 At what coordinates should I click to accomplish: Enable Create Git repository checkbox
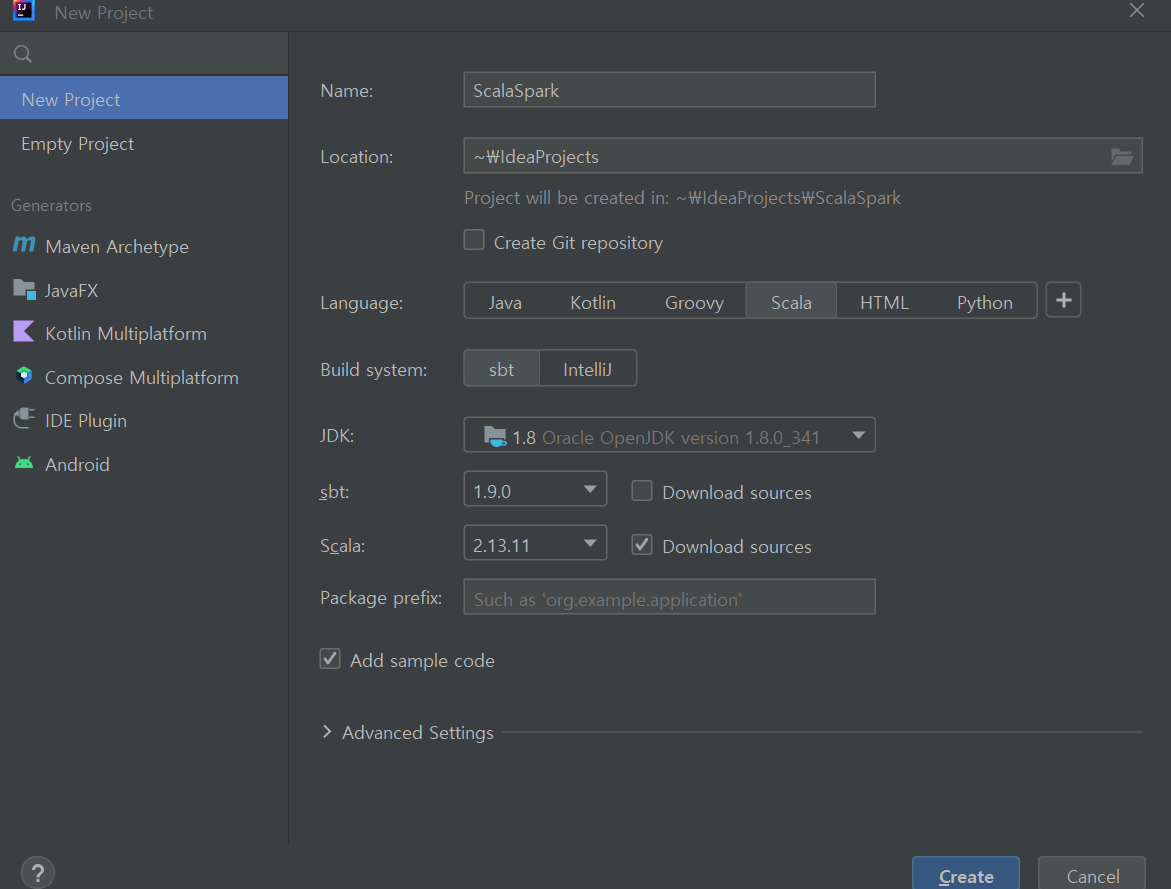[x=474, y=240]
